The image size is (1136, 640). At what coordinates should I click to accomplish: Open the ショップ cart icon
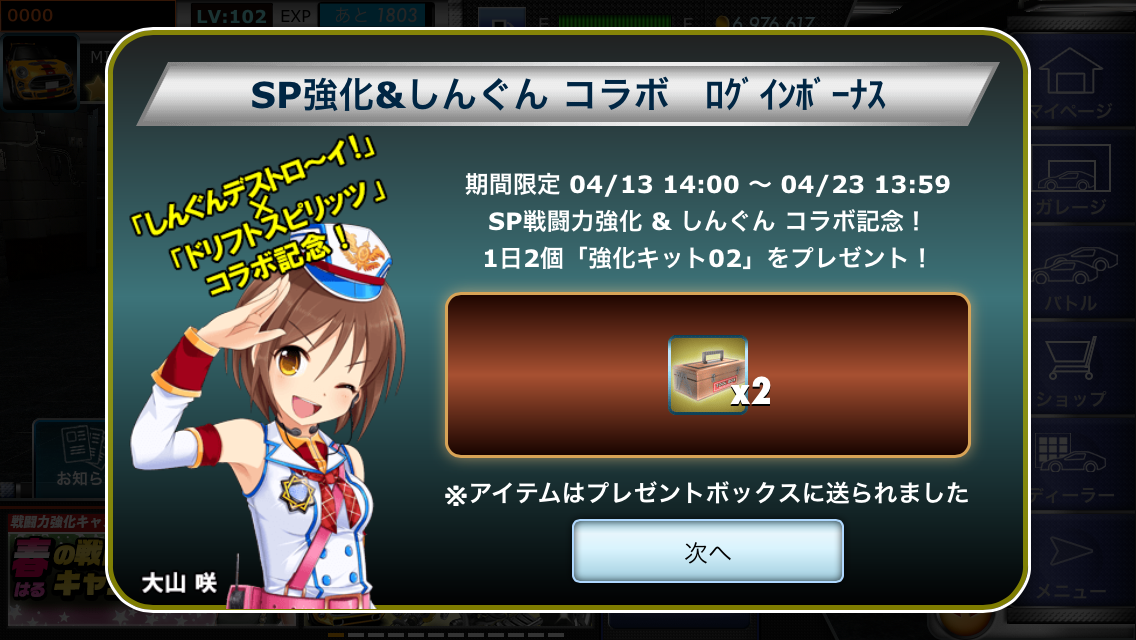(1072, 372)
